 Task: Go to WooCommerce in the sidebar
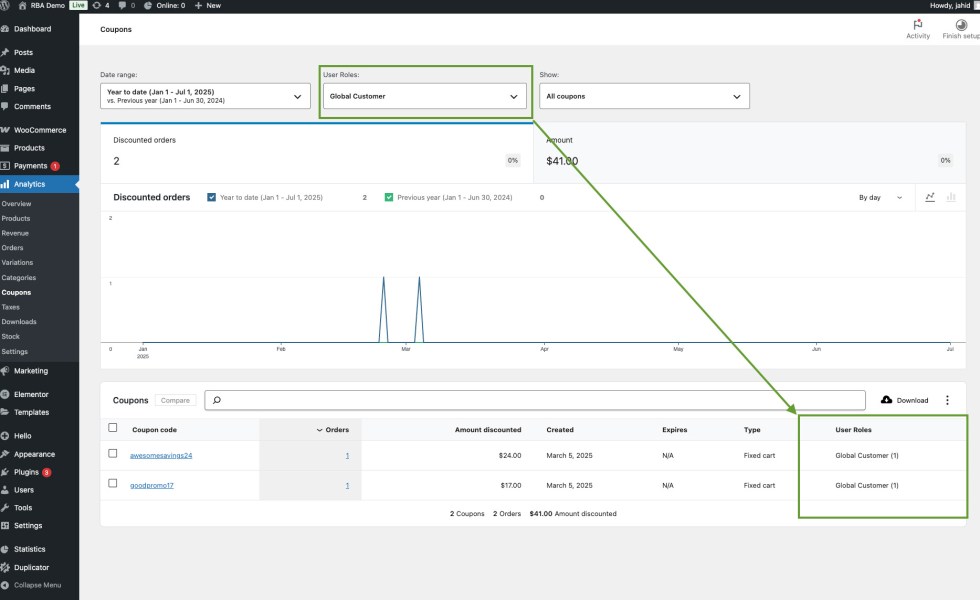coord(39,130)
